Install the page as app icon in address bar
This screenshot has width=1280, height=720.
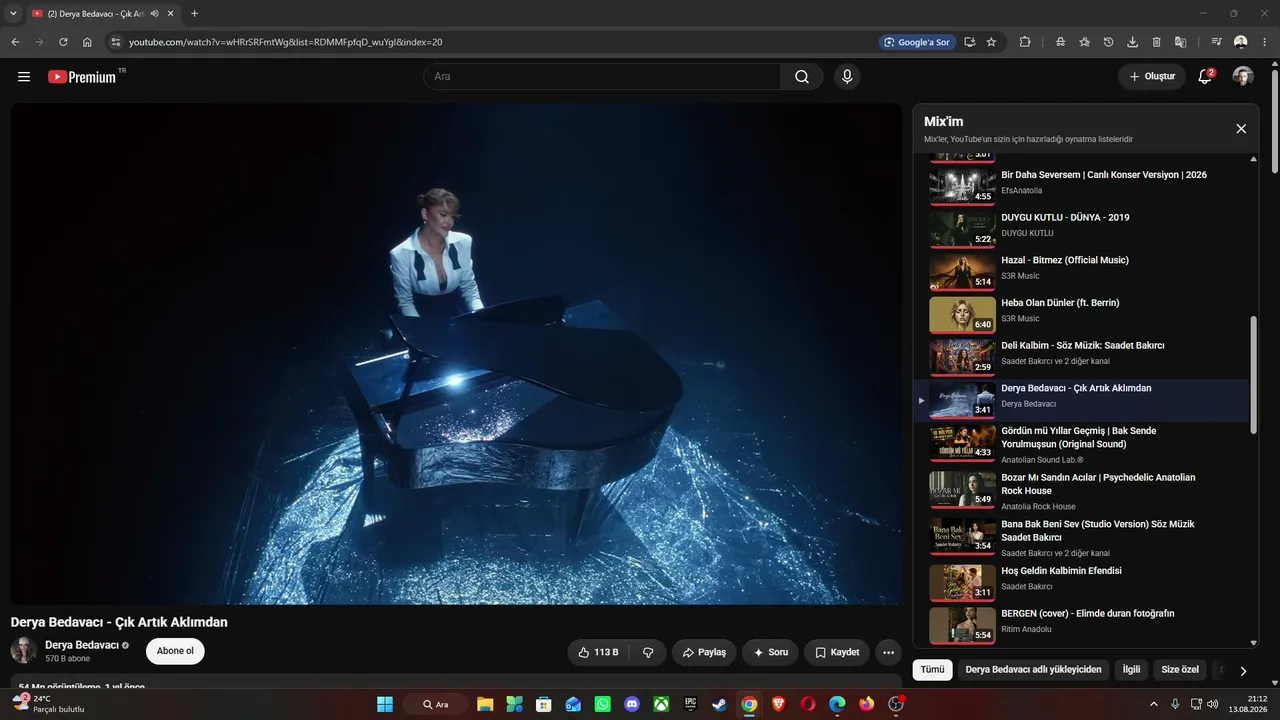pos(969,42)
